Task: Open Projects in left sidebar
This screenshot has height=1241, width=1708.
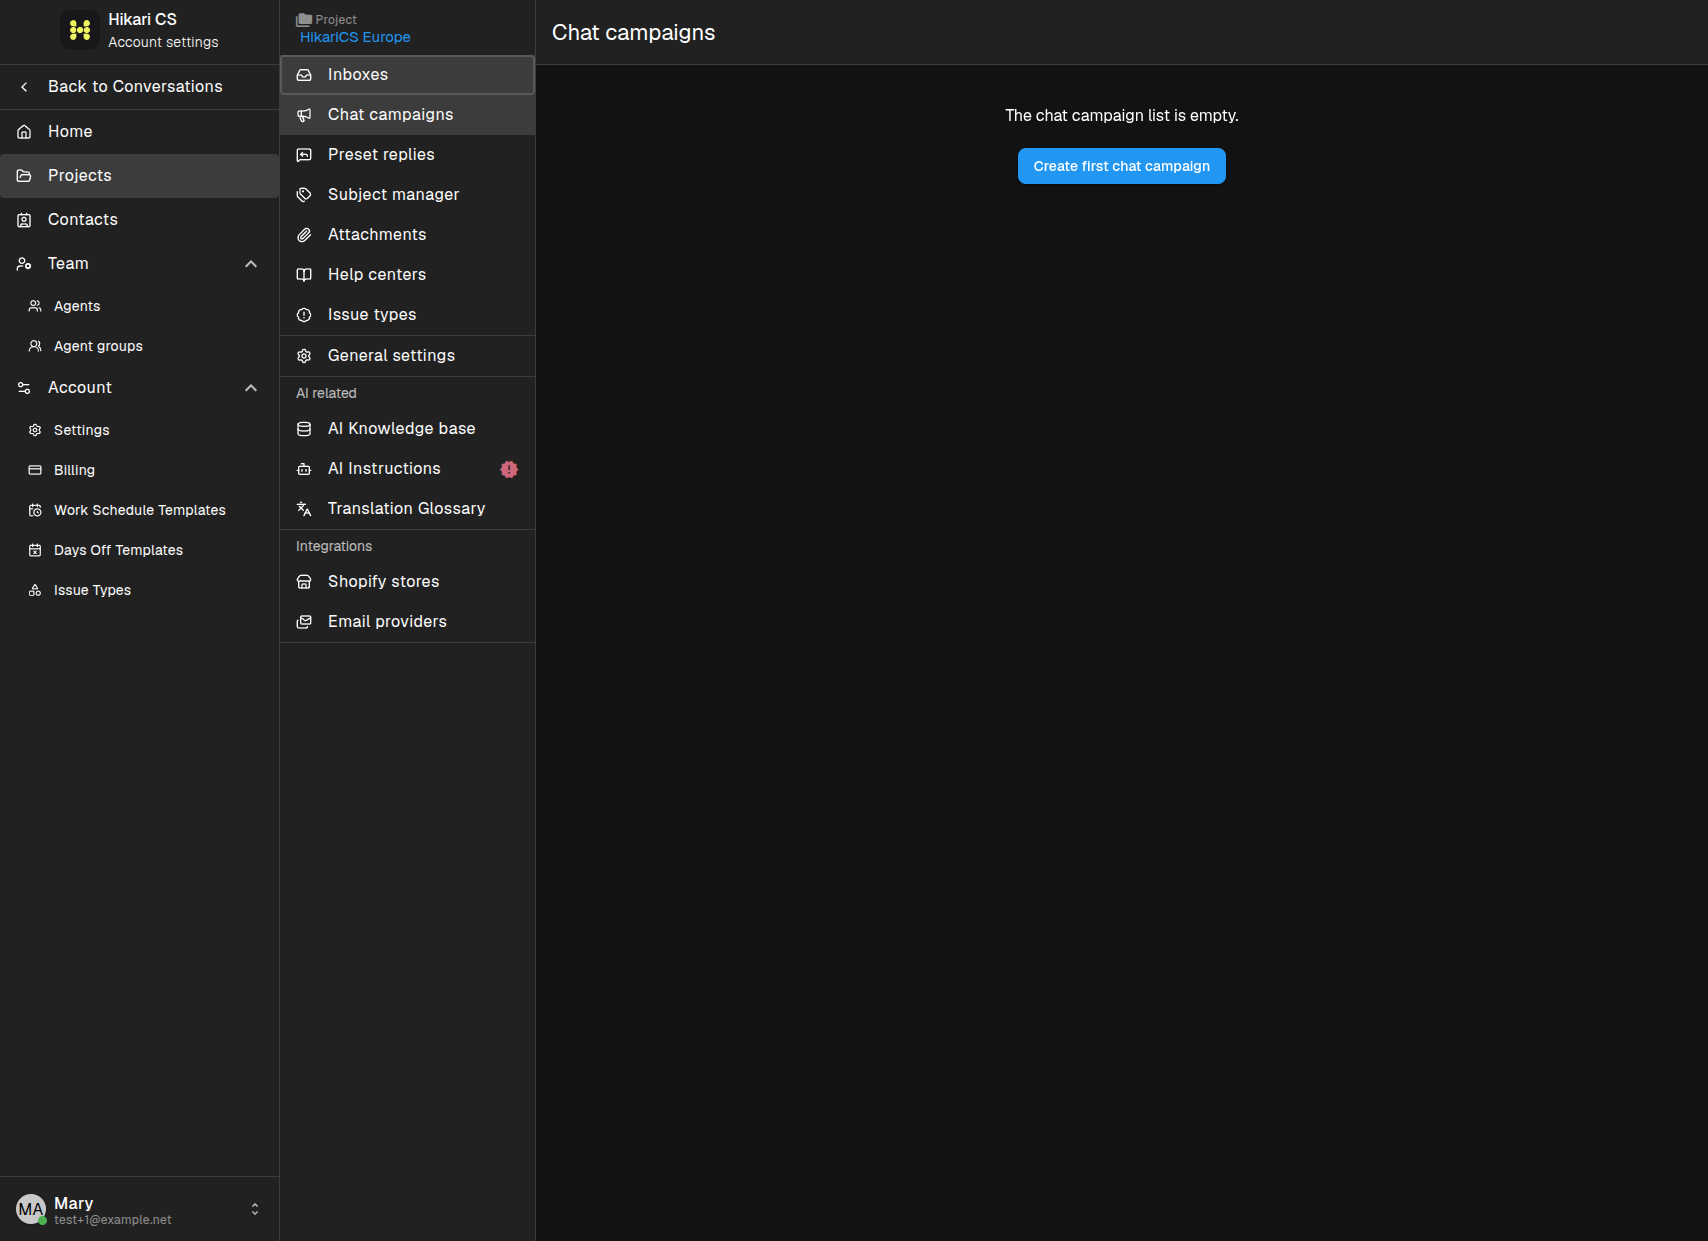Action: point(139,176)
